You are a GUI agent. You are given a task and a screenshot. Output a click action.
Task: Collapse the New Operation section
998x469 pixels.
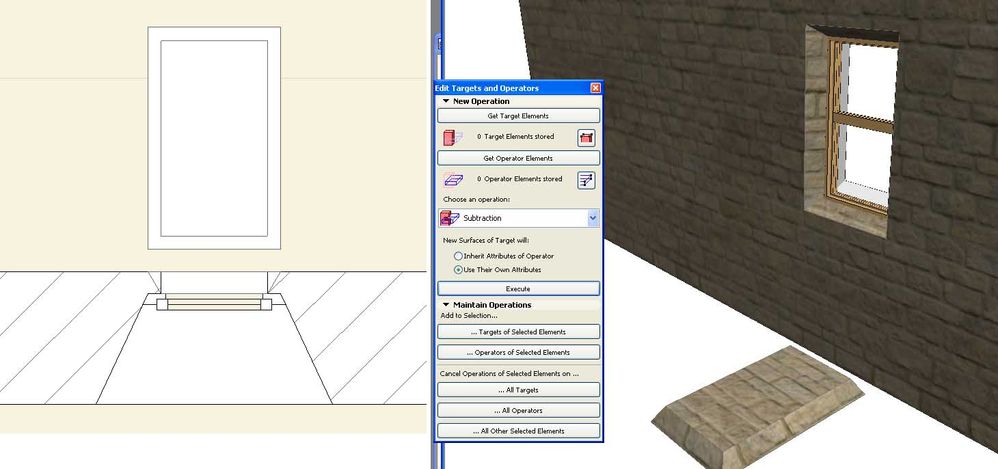coord(446,101)
